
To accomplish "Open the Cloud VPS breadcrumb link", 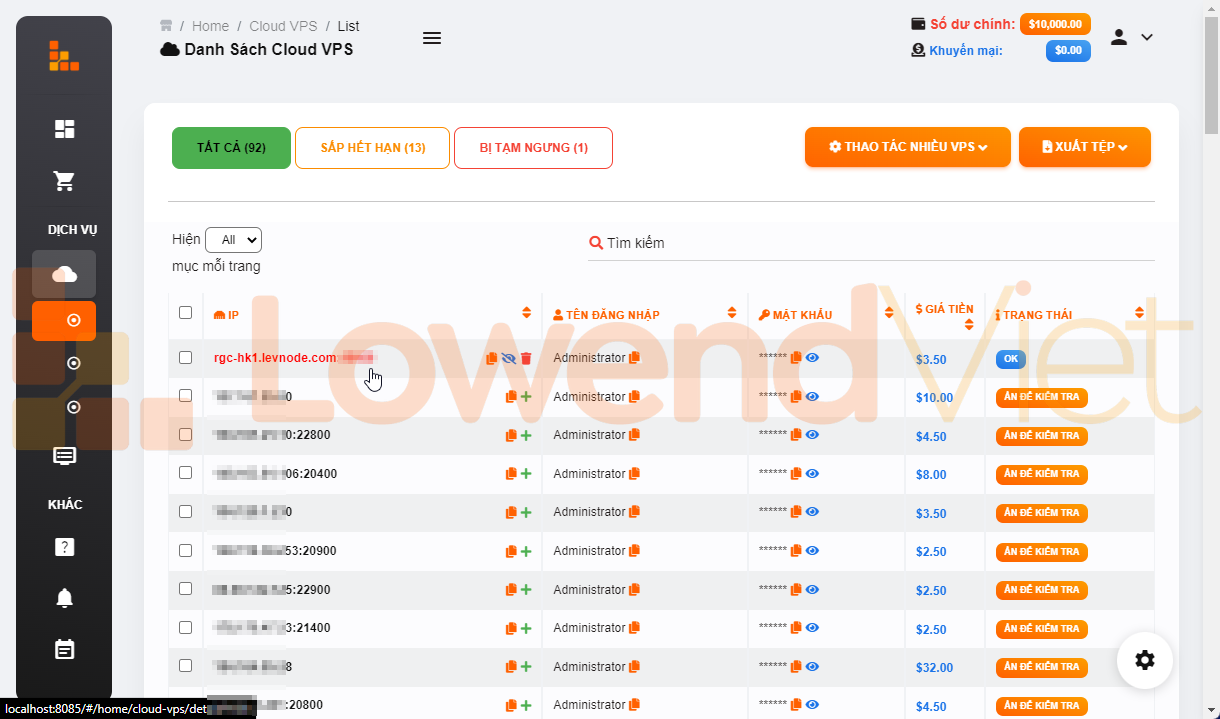I will (x=283, y=26).
